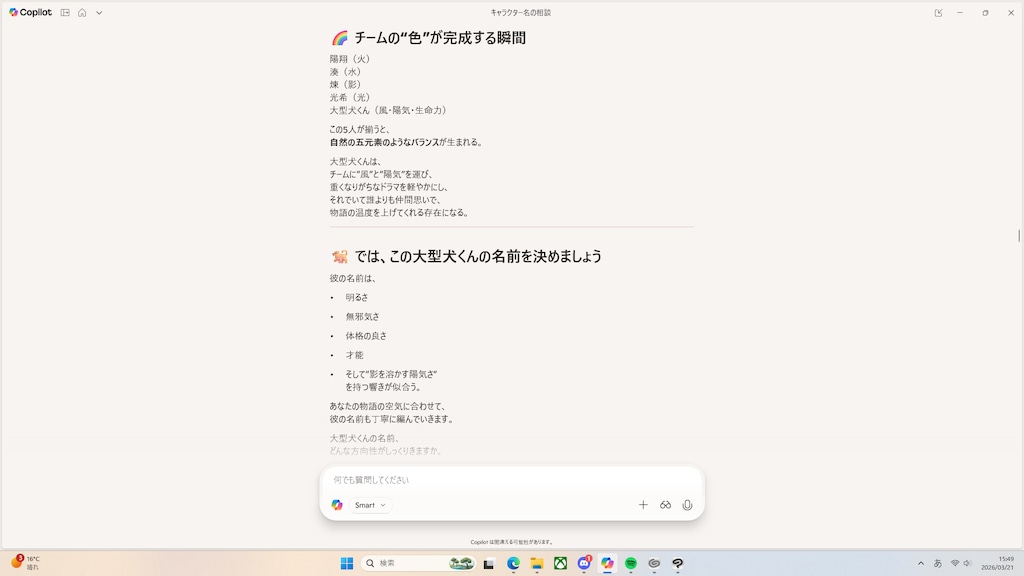The width and height of the screenshot is (1024, 576).
Task: Click the share conversation icon near window controls
Action: [x=938, y=12]
